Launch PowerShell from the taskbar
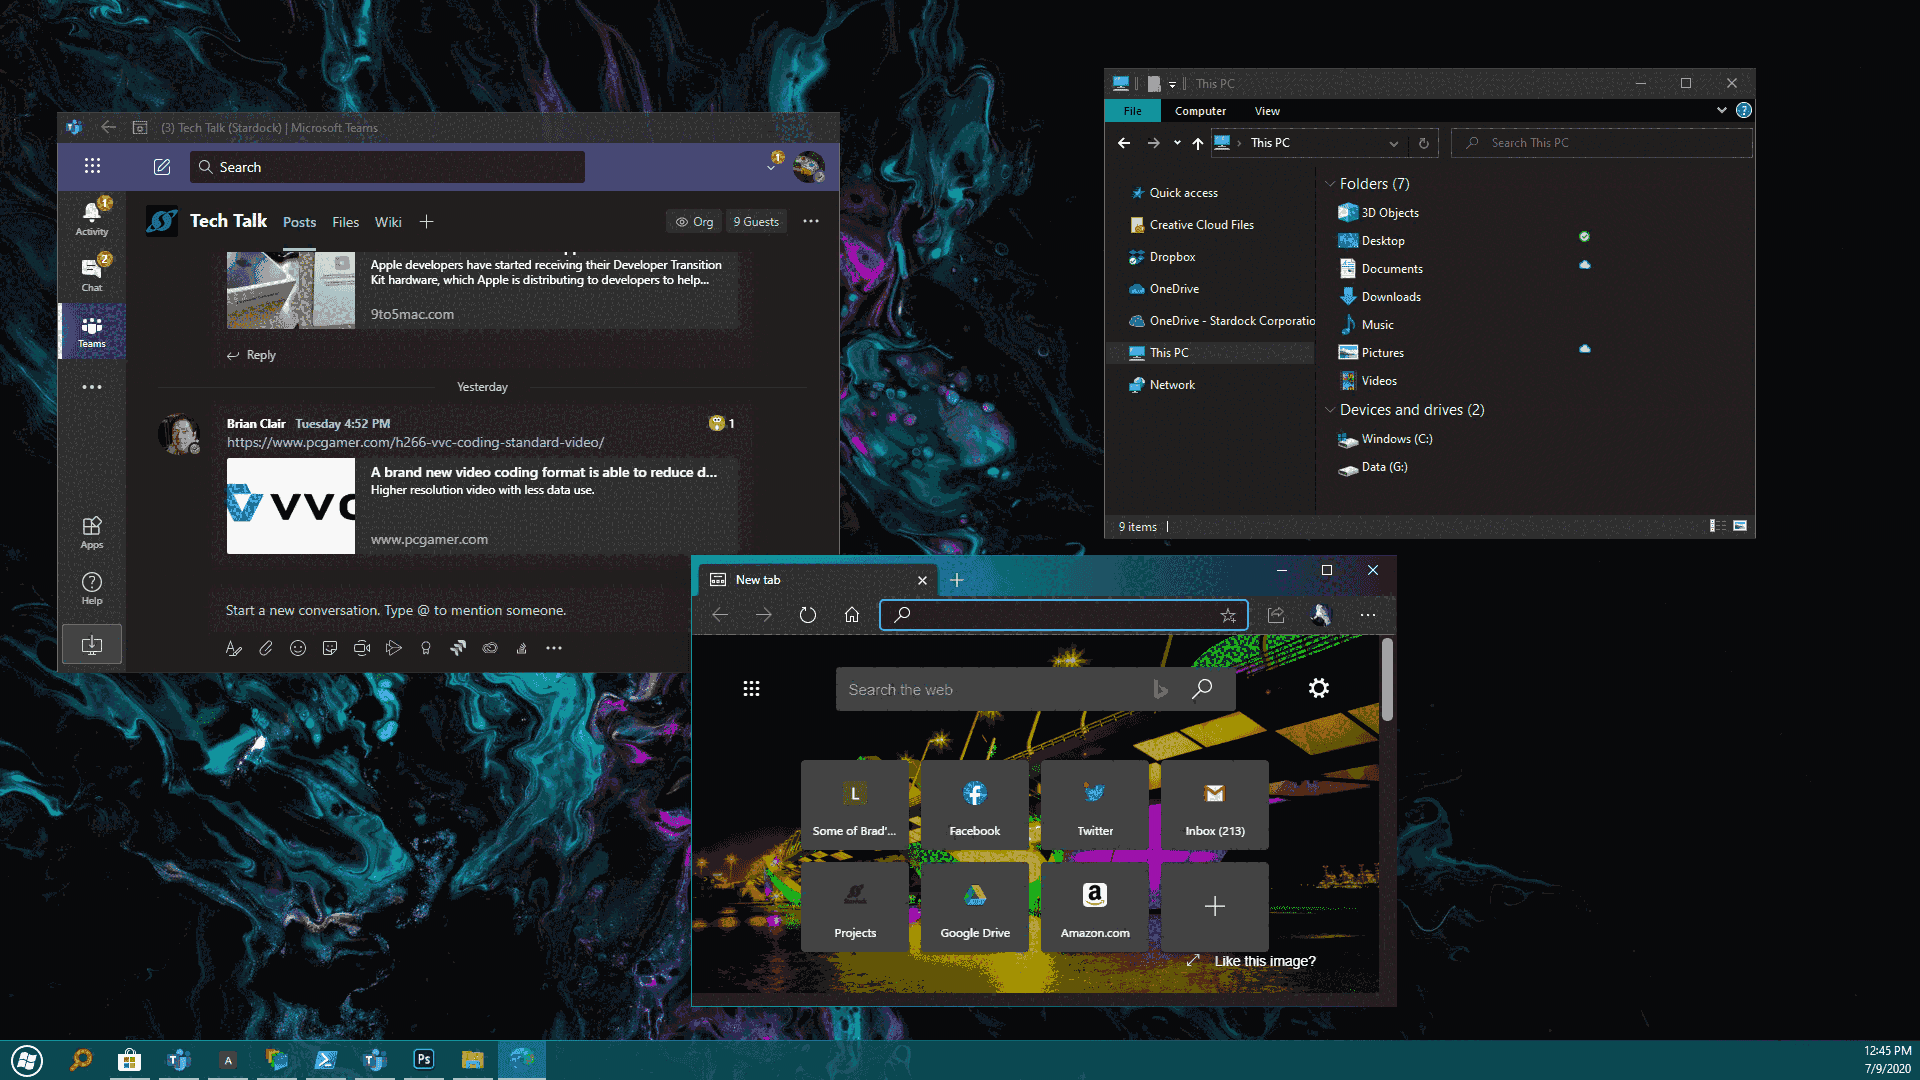 click(325, 1059)
